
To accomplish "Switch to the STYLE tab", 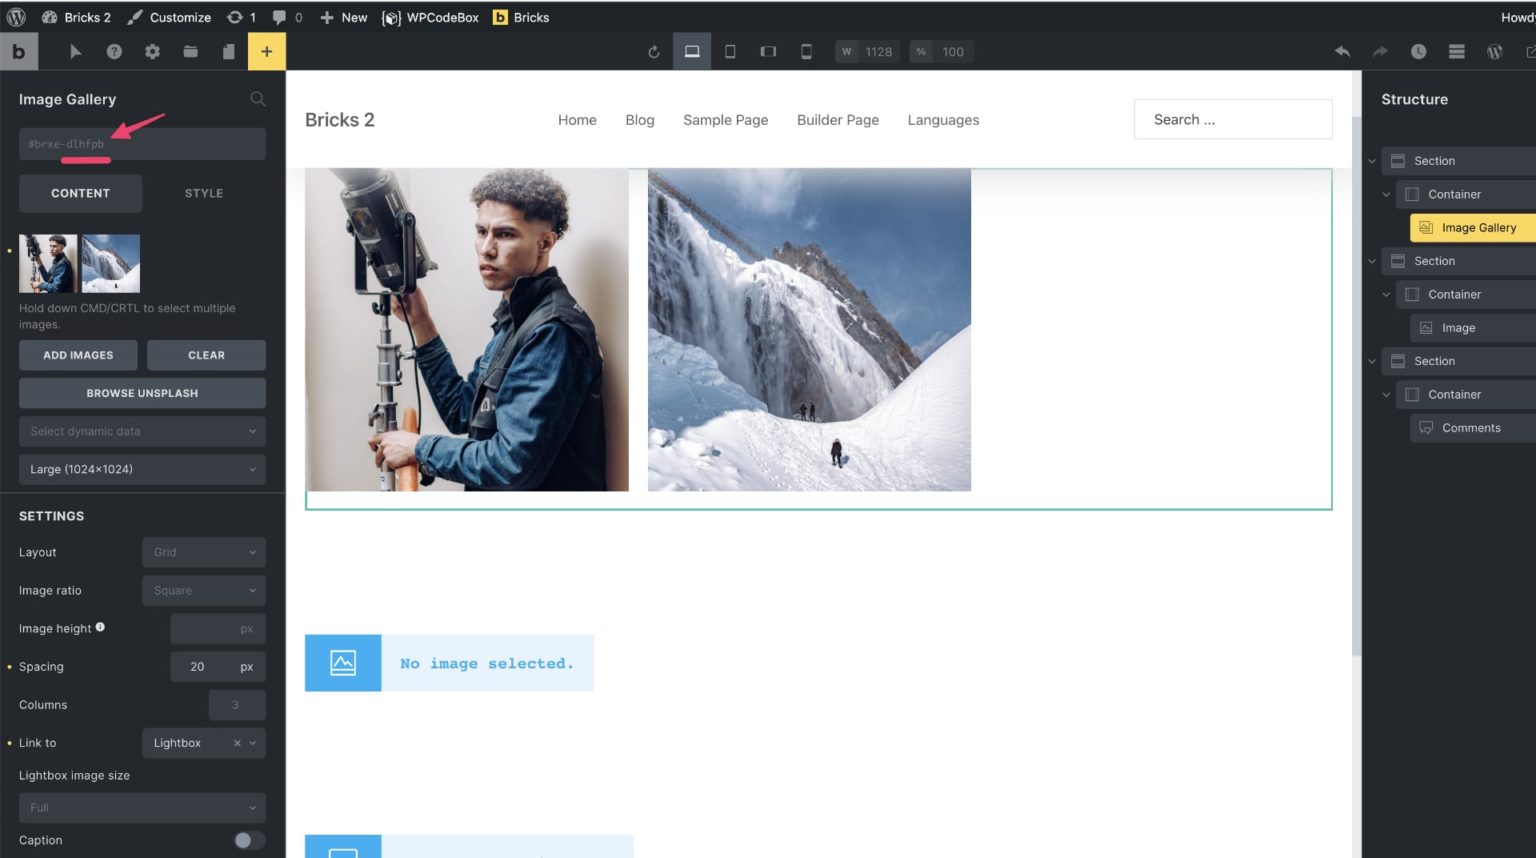I will tap(203, 193).
